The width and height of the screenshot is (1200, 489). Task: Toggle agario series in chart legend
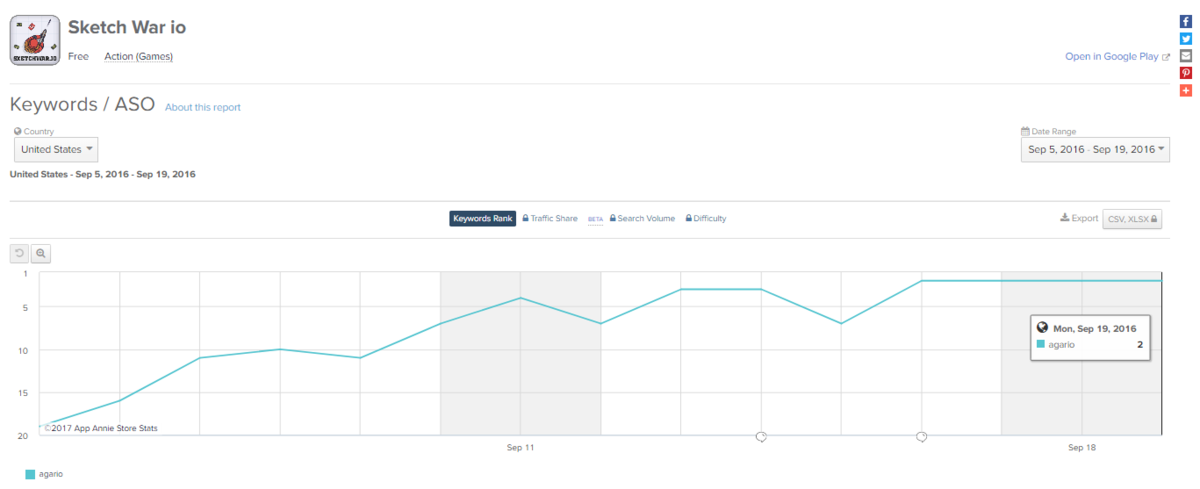tap(44, 474)
